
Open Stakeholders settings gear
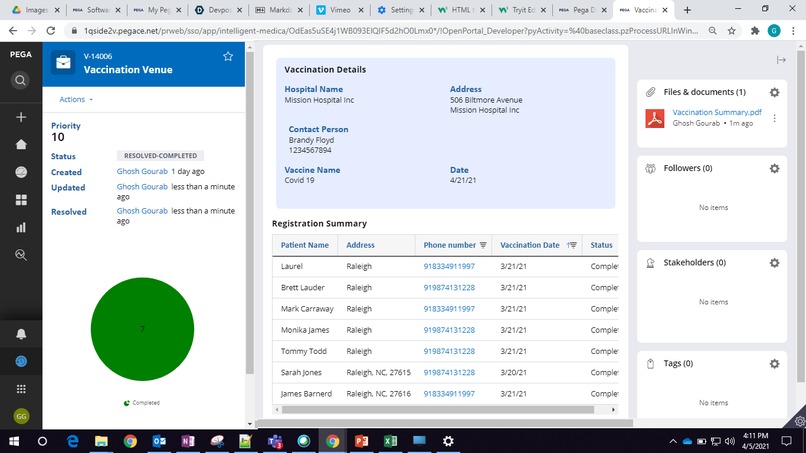[x=774, y=263]
